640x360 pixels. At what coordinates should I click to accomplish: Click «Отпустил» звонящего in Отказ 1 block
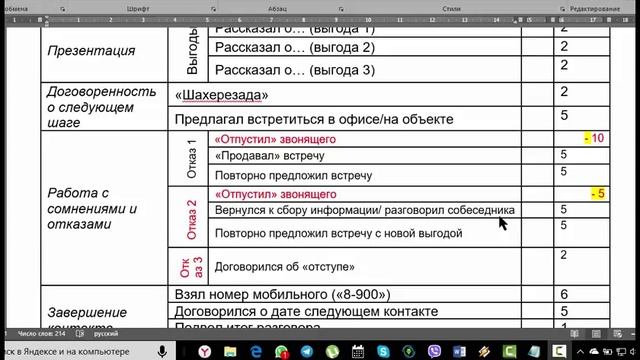click(x=275, y=139)
